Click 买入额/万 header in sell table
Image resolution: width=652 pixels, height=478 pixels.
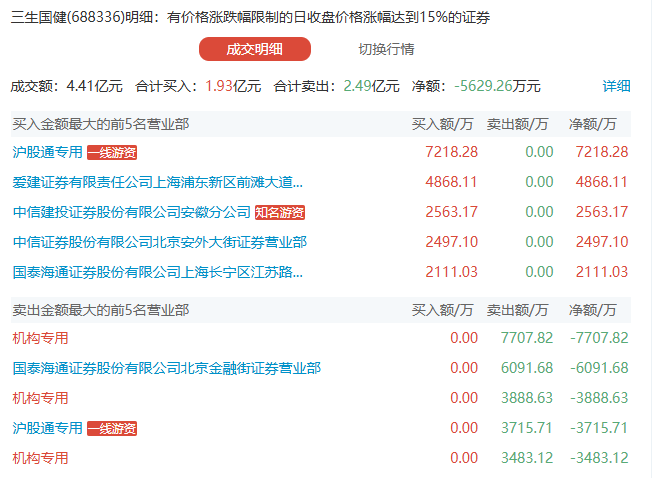click(x=442, y=310)
